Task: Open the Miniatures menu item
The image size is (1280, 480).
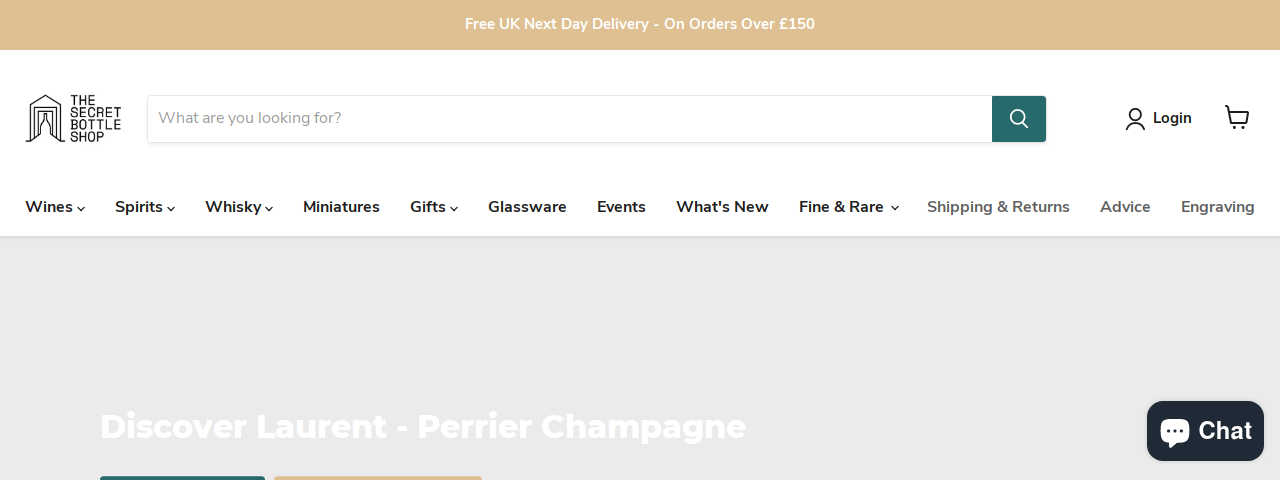Action: 341,207
